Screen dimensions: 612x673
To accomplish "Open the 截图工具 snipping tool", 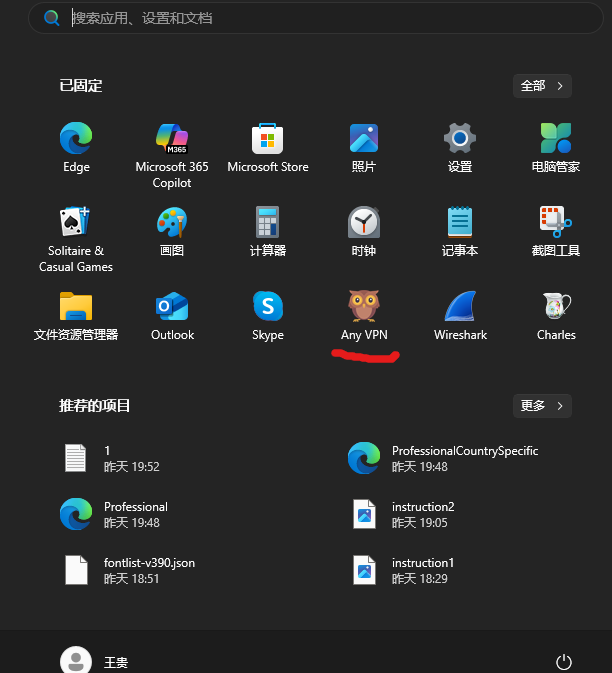I will [556, 223].
